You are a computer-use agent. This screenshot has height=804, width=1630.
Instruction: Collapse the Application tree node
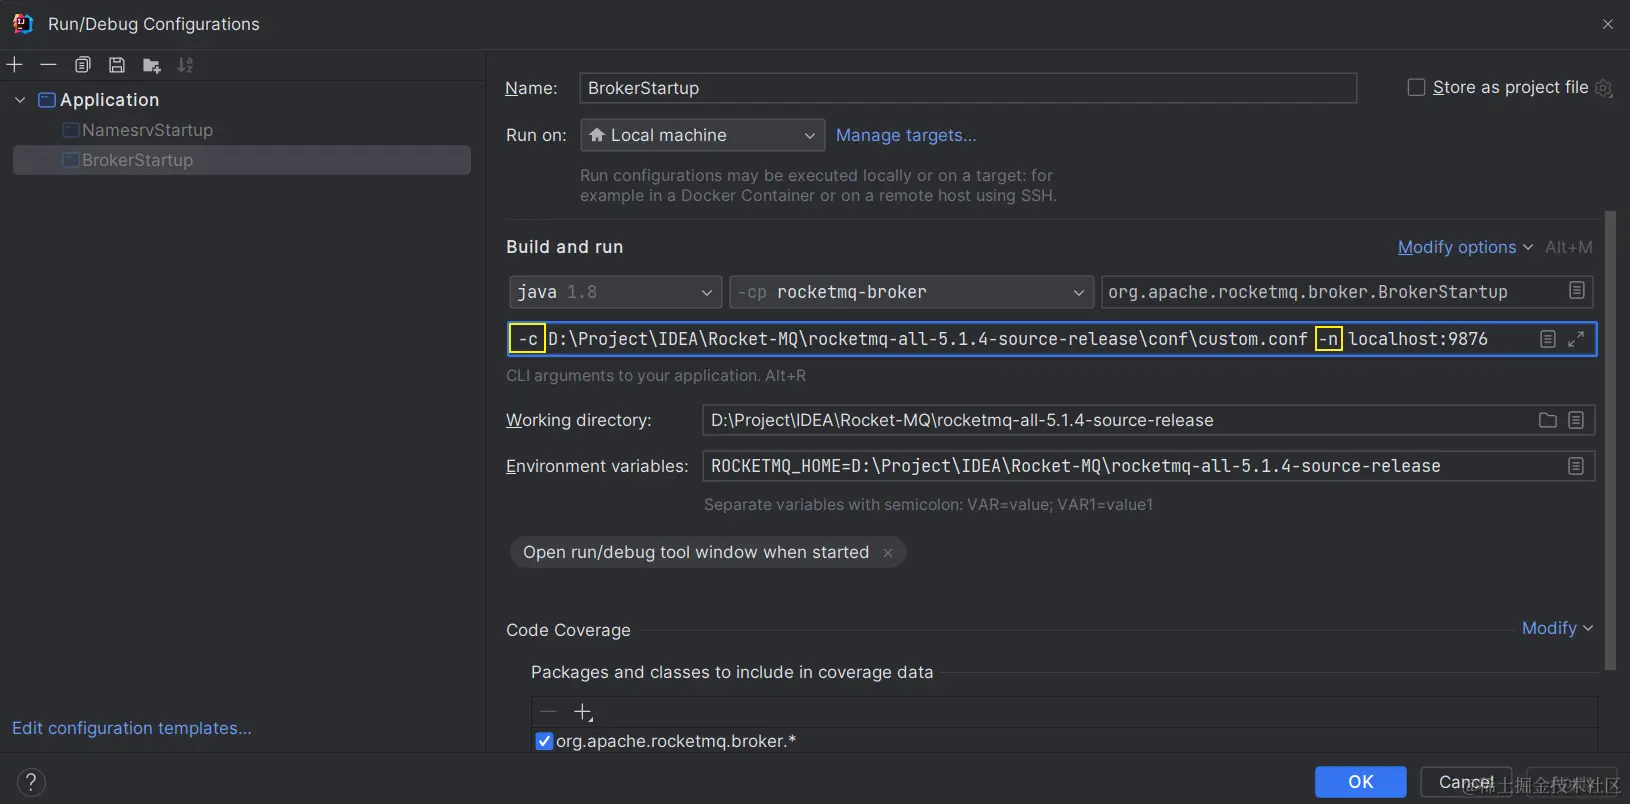20,100
